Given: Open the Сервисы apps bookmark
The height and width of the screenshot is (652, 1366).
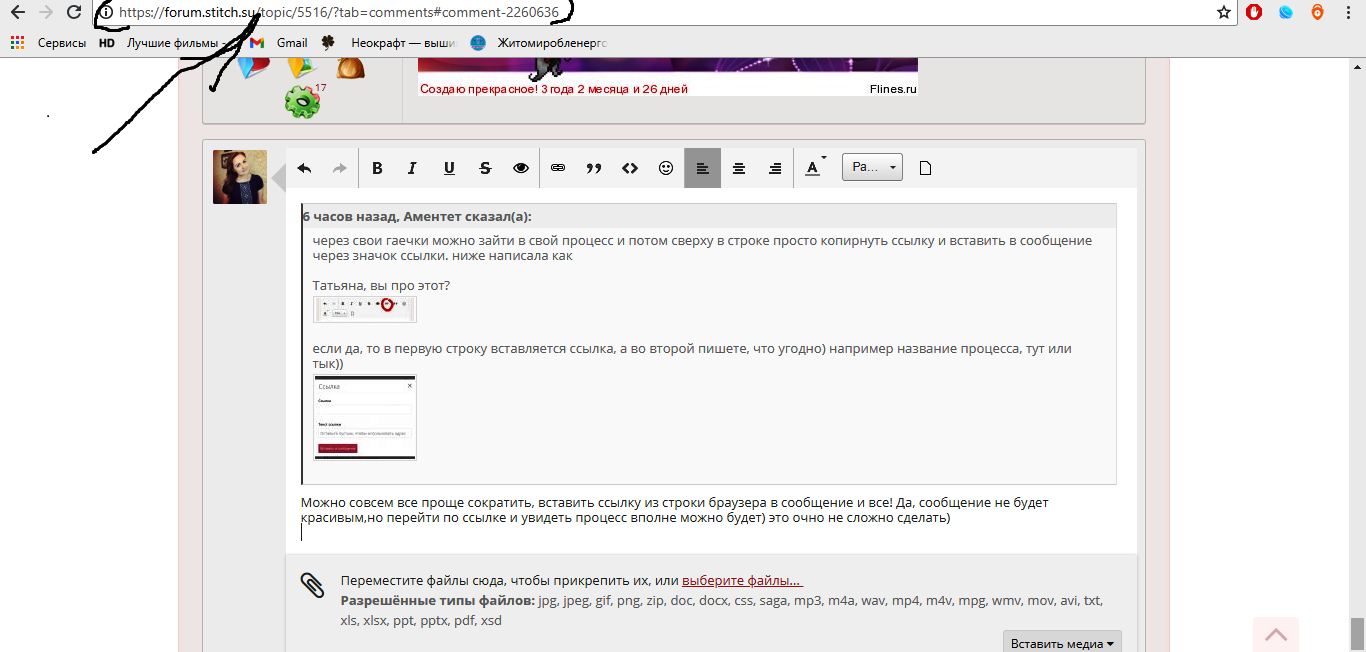Looking at the screenshot, I should [x=49, y=43].
